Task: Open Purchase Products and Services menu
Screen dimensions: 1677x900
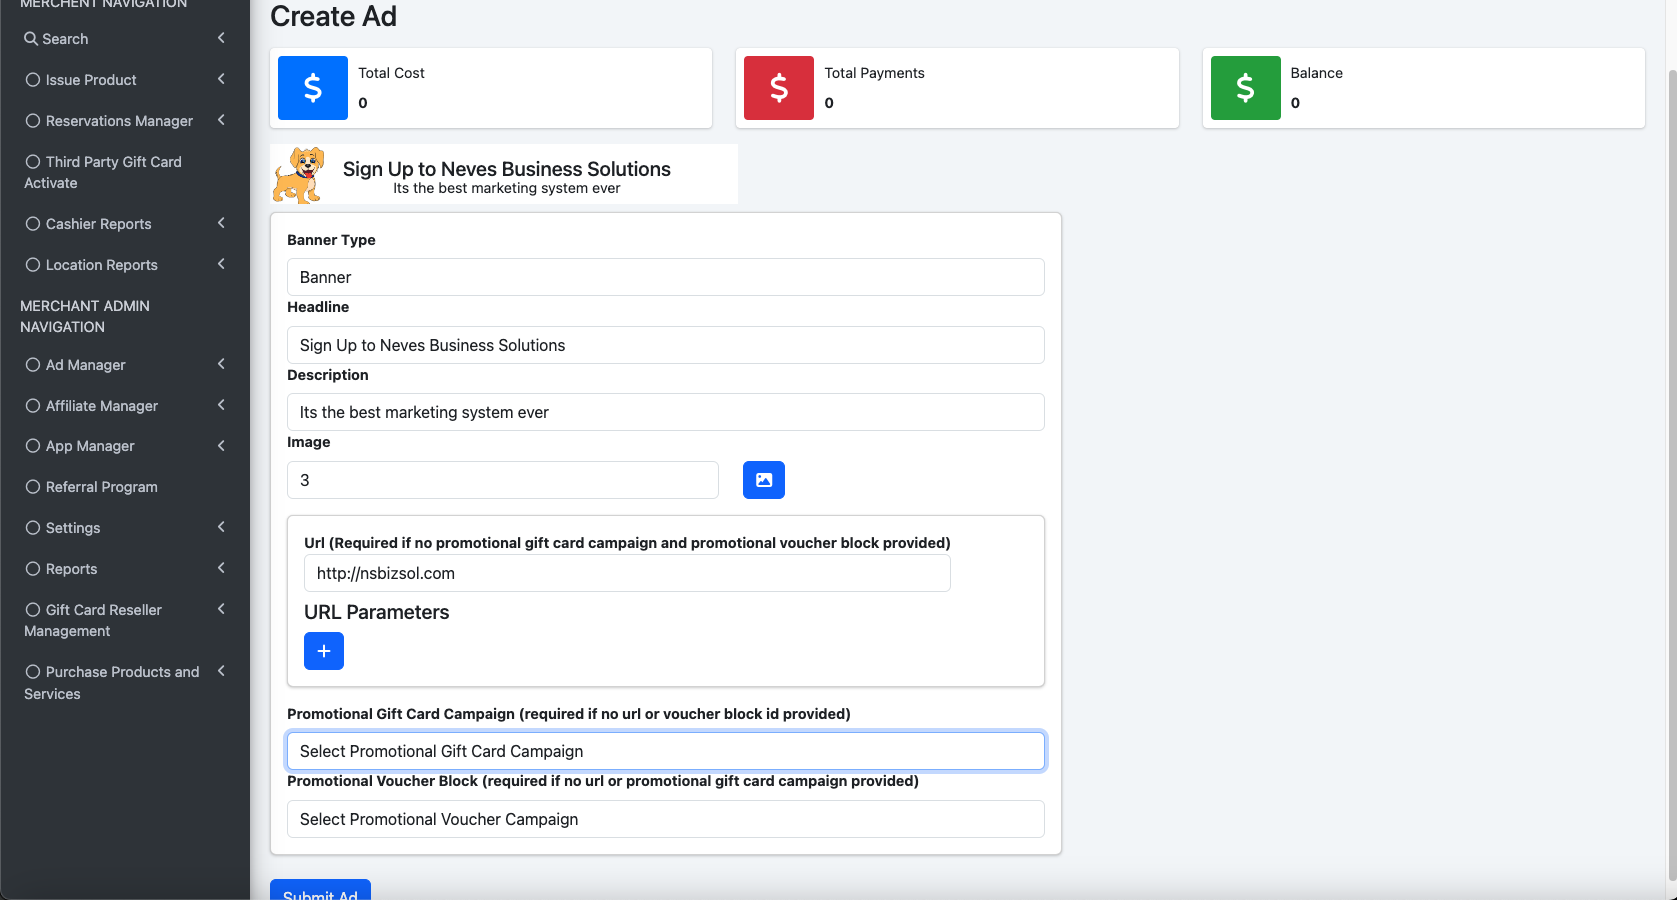Action: pos(125,683)
